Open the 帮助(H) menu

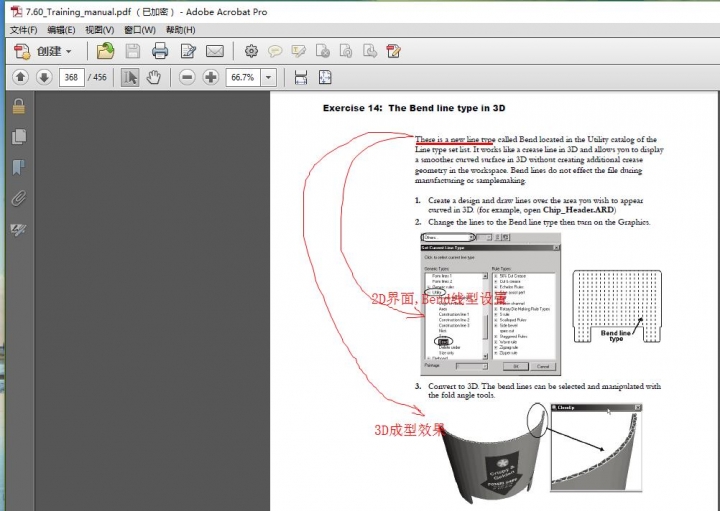click(181, 30)
